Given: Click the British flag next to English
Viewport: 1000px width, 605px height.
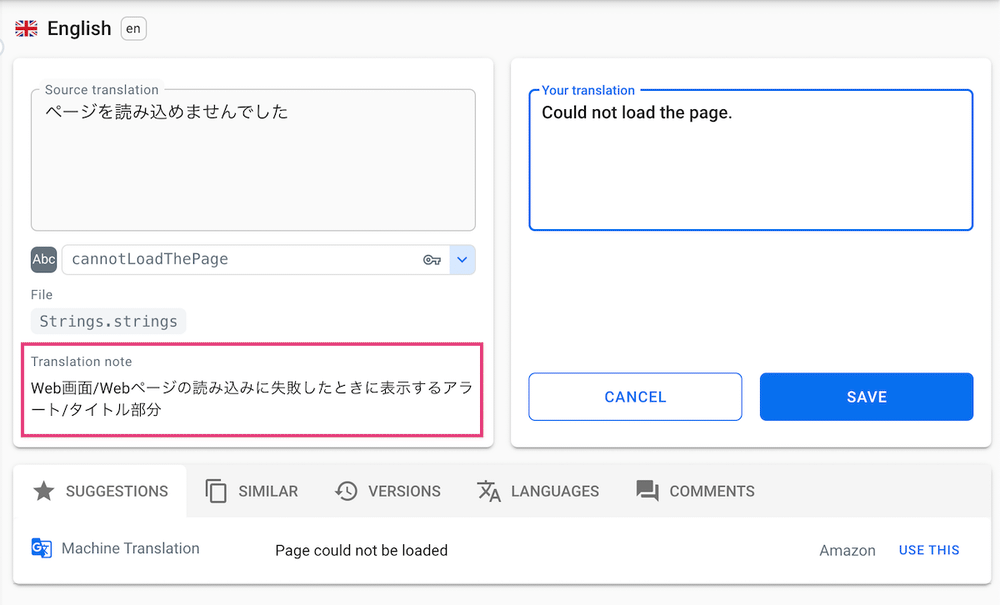Looking at the screenshot, I should (25, 28).
